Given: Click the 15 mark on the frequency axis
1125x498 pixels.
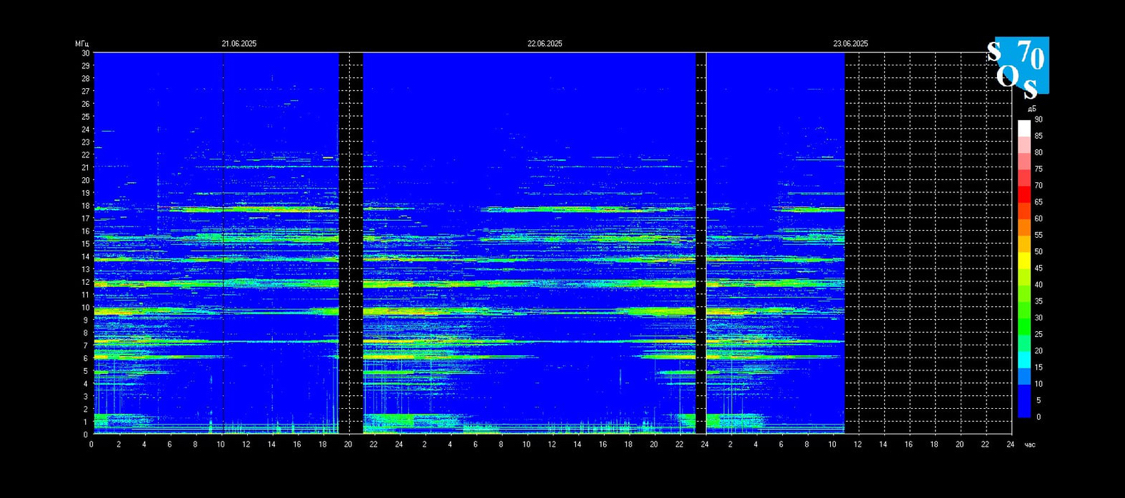Looking at the screenshot, I should point(85,244).
